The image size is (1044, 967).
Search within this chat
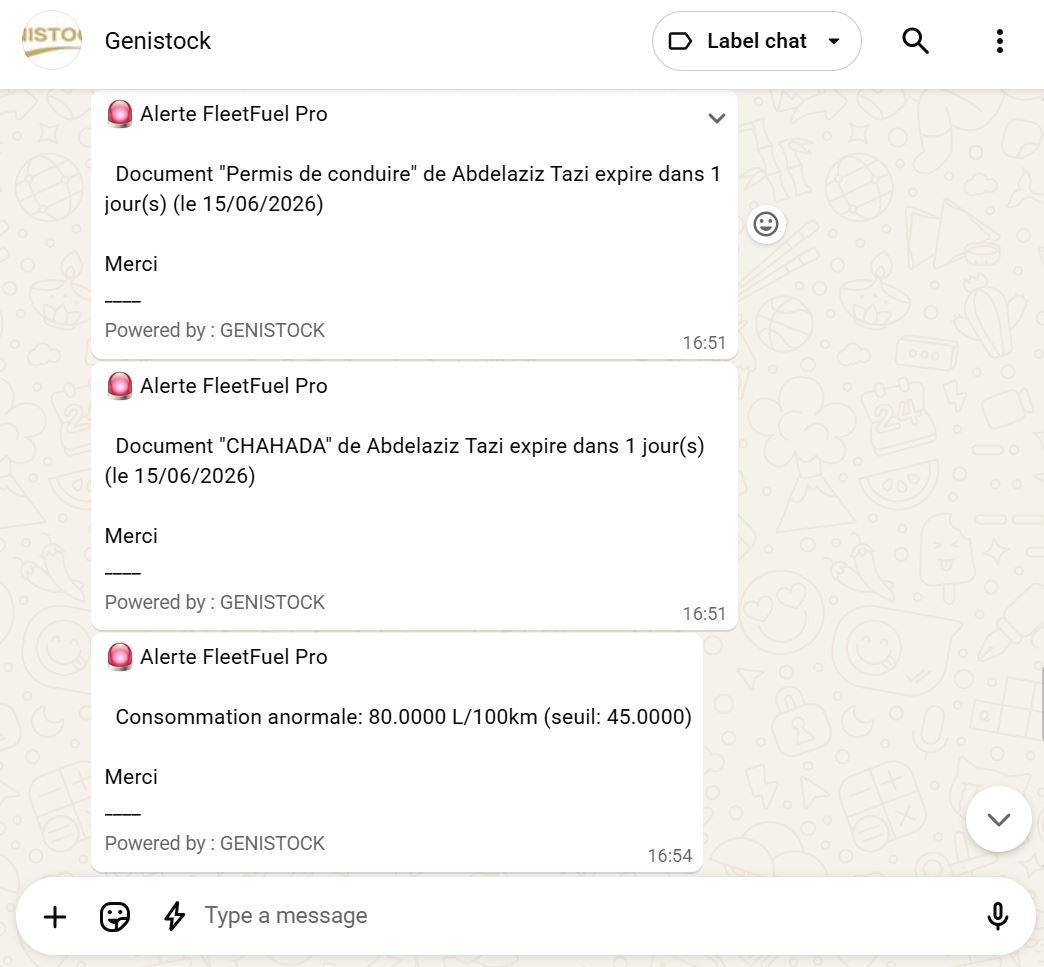pos(915,41)
